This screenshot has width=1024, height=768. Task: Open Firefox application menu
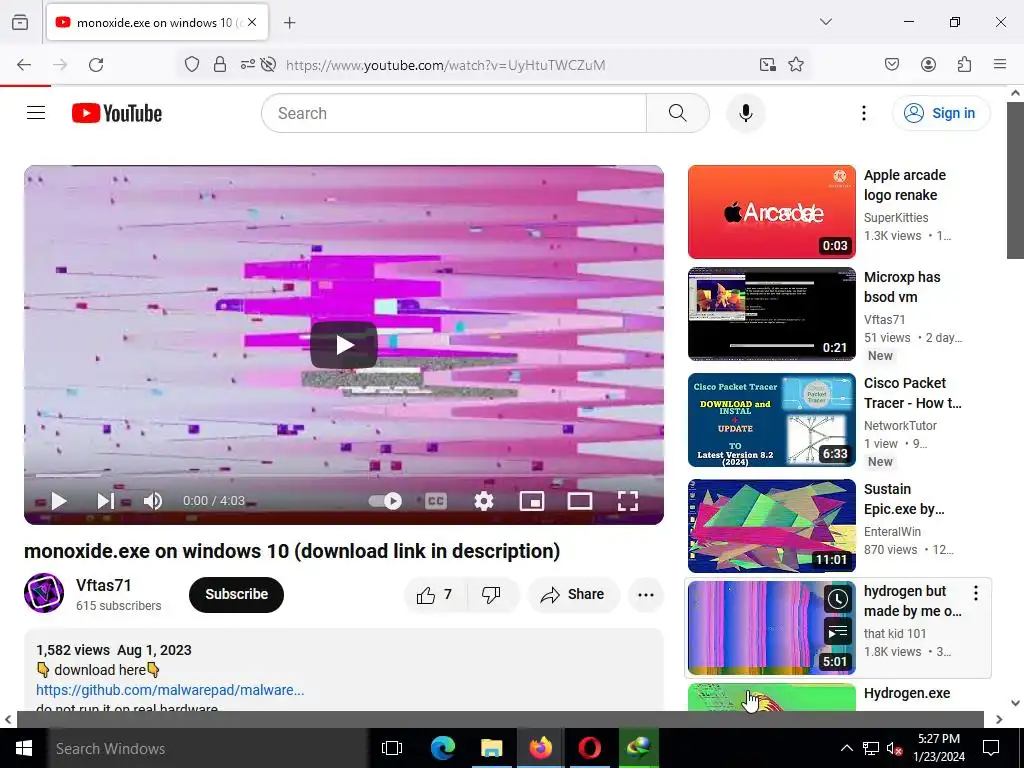point(1000,65)
